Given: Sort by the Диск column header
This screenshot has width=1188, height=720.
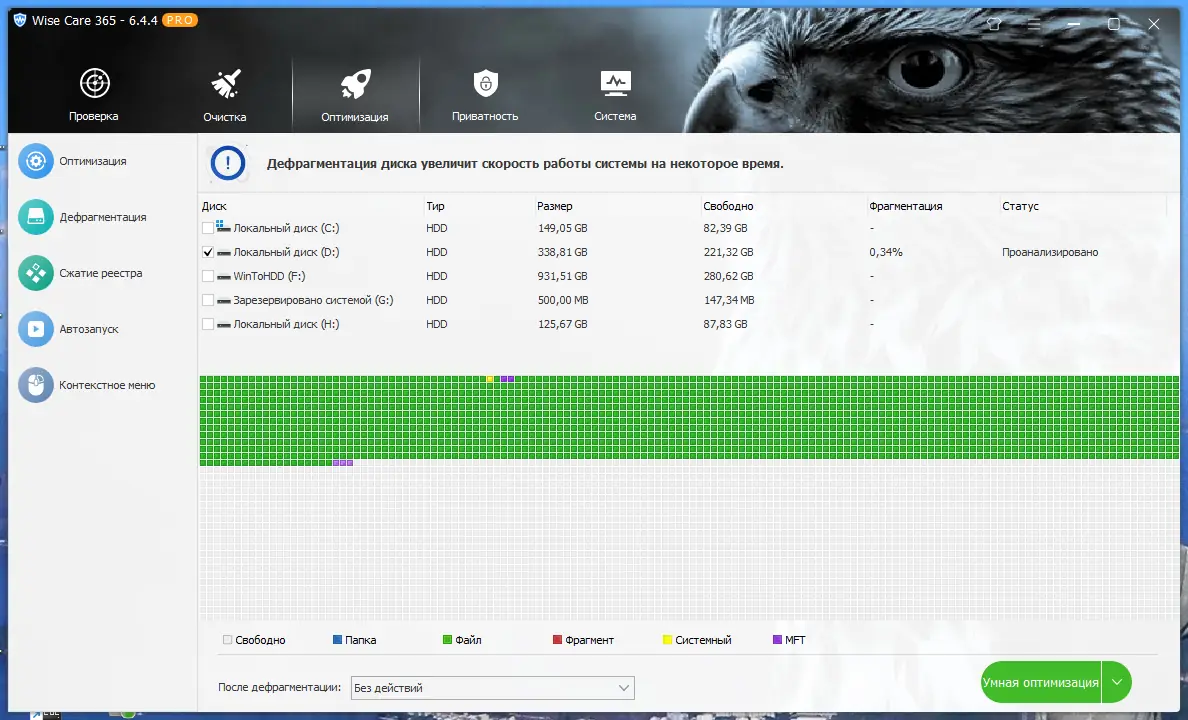Looking at the screenshot, I should pyautogui.click(x=214, y=206).
